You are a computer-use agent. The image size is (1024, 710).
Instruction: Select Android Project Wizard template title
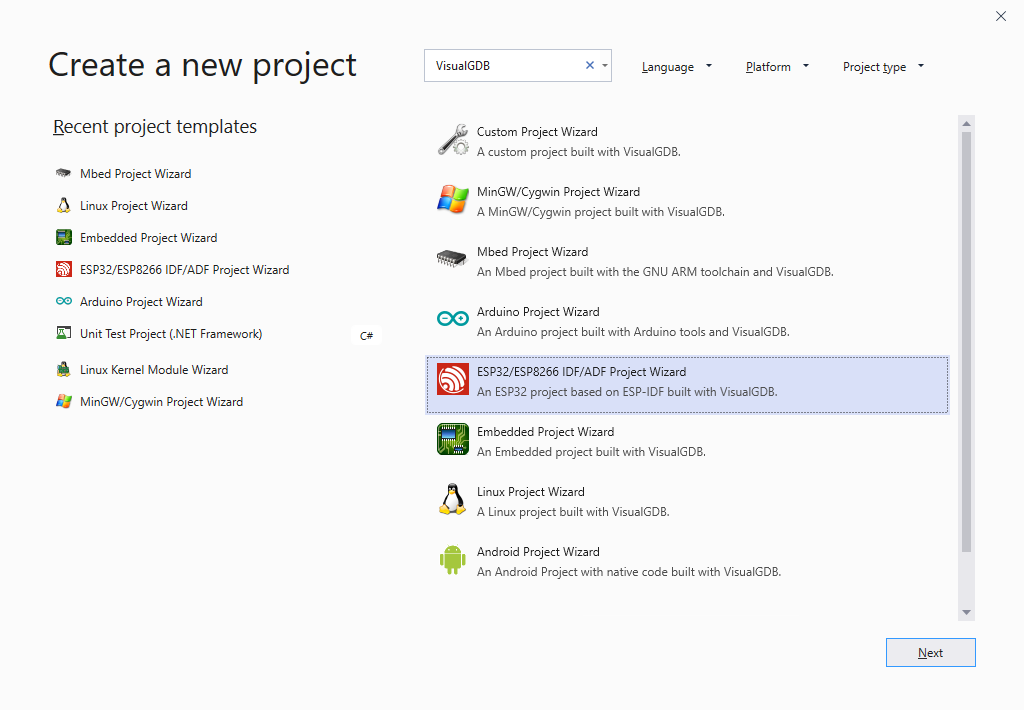point(538,552)
